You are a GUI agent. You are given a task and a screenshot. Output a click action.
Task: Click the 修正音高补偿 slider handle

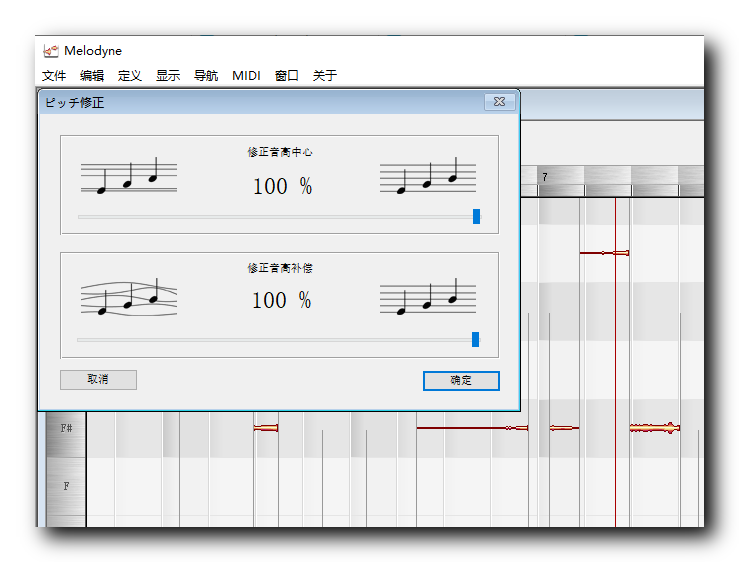point(476,339)
